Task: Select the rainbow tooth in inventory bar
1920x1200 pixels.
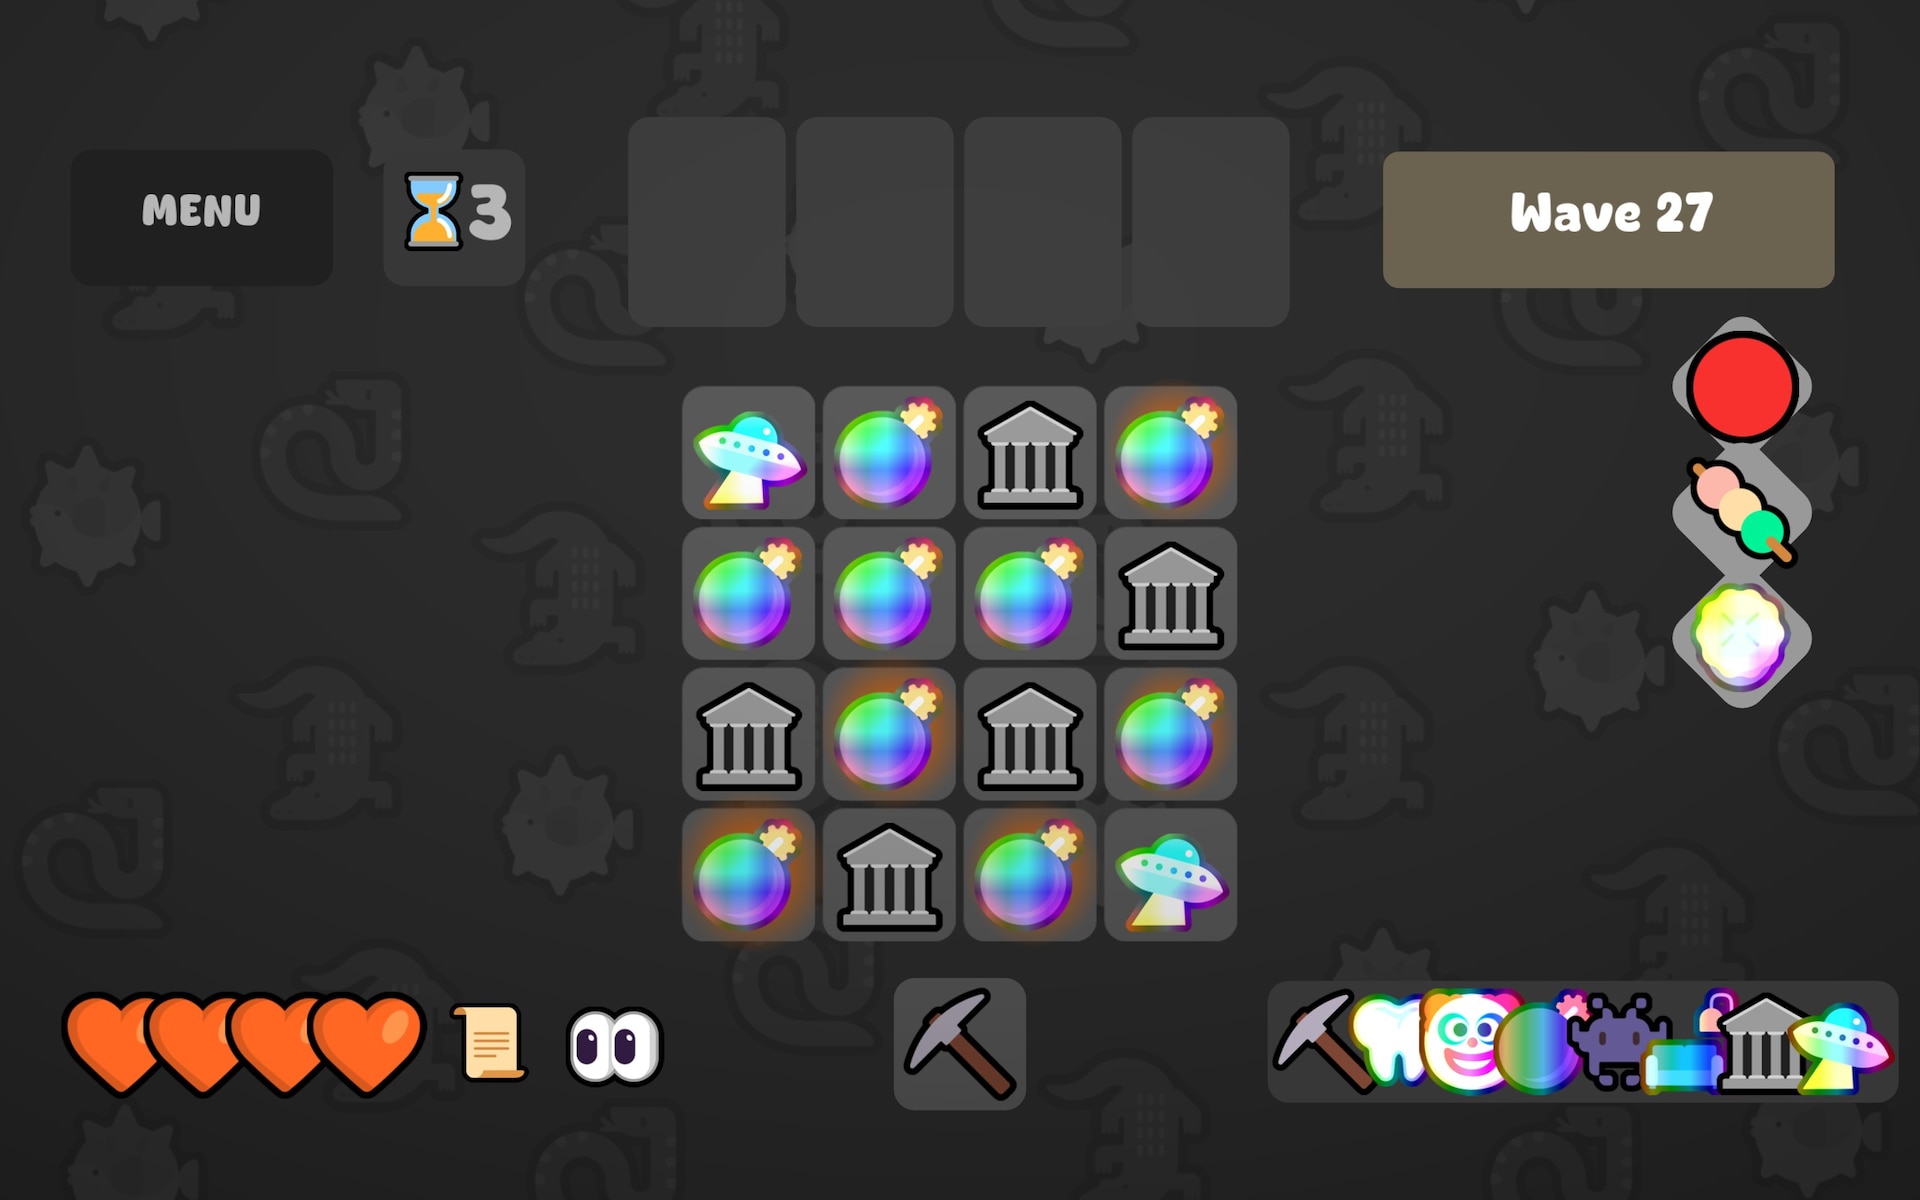Action: point(1390,1040)
